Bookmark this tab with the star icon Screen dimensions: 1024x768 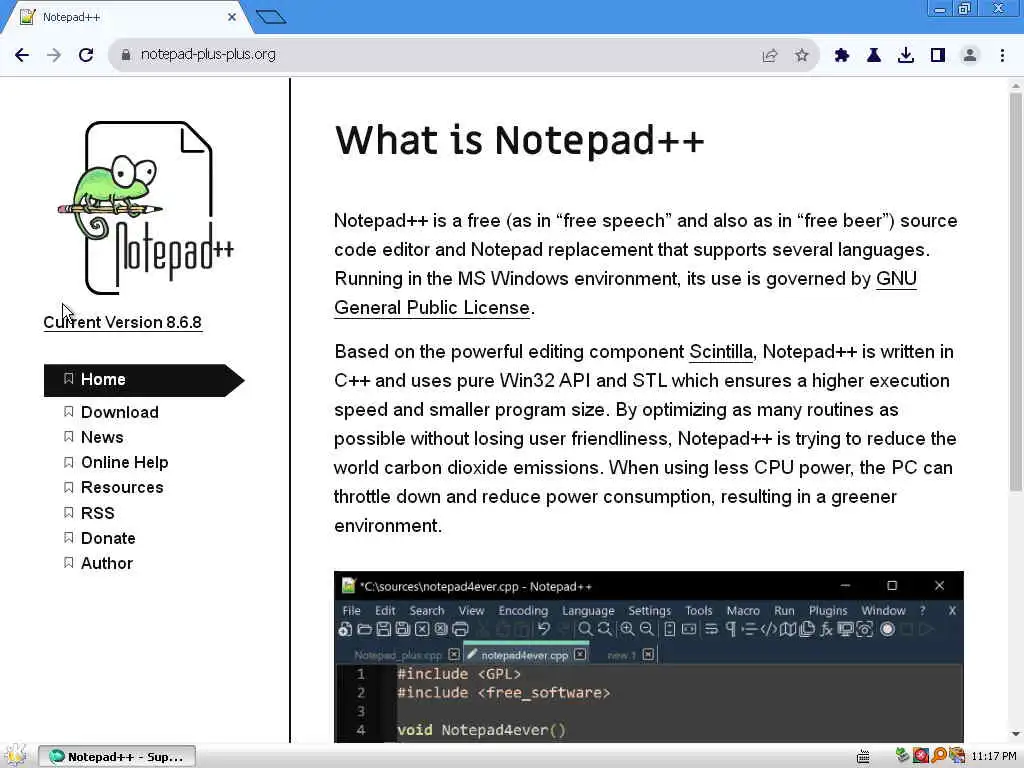[x=802, y=55]
